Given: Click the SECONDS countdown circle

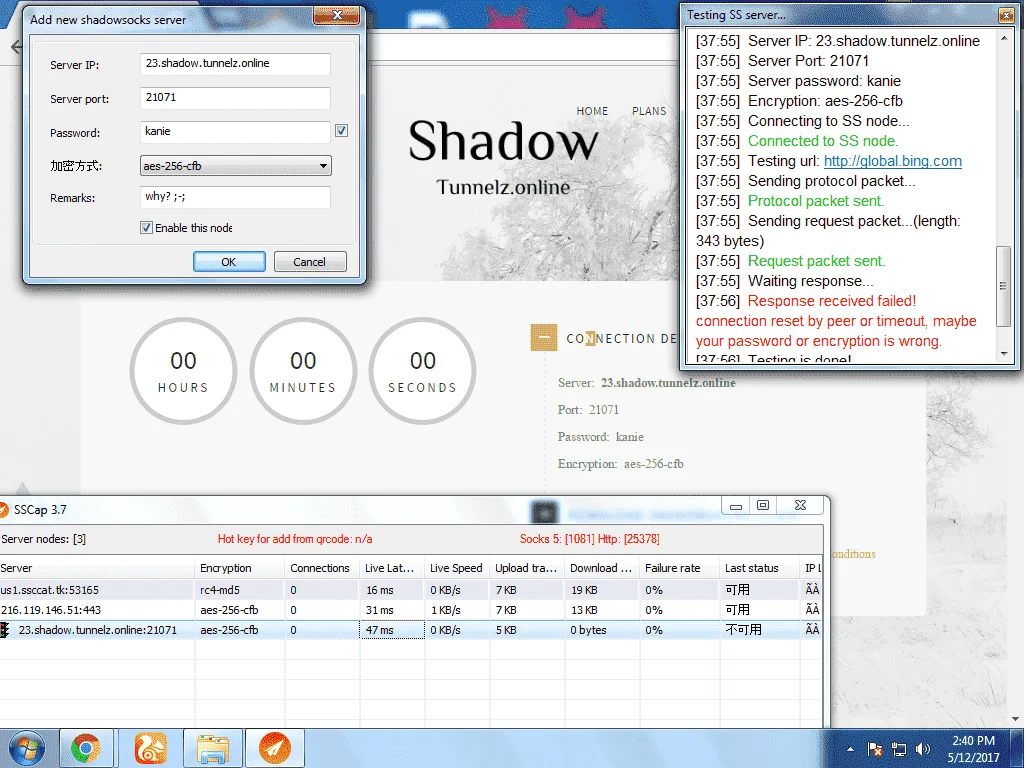Looking at the screenshot, I should coord(422,371).
